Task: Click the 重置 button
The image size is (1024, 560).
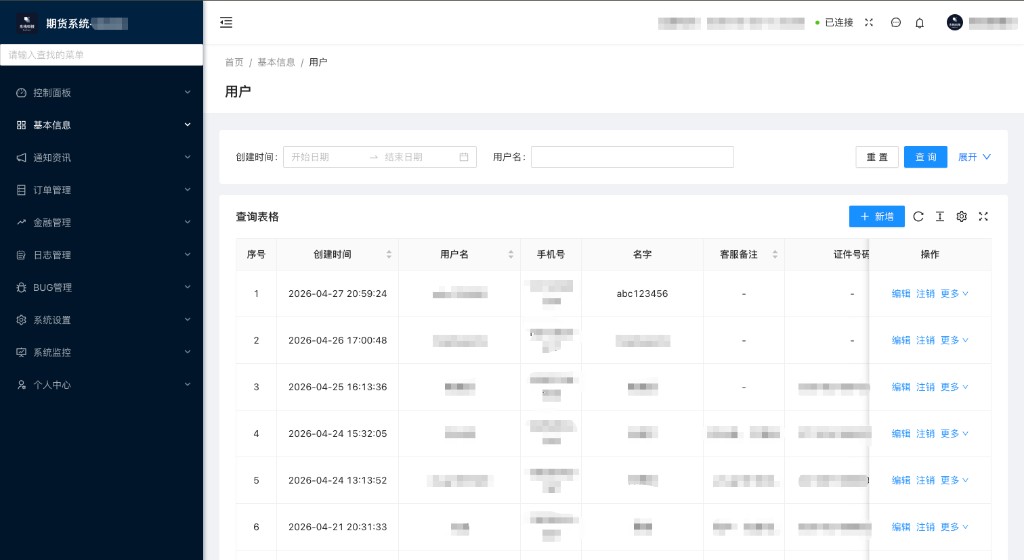Action: tap(877, 157)
